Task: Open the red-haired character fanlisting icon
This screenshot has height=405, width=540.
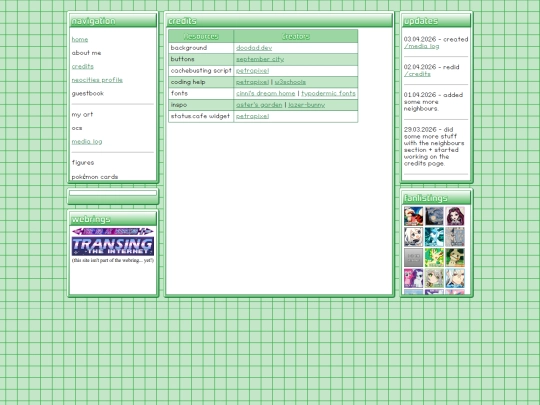Action: 413,216
